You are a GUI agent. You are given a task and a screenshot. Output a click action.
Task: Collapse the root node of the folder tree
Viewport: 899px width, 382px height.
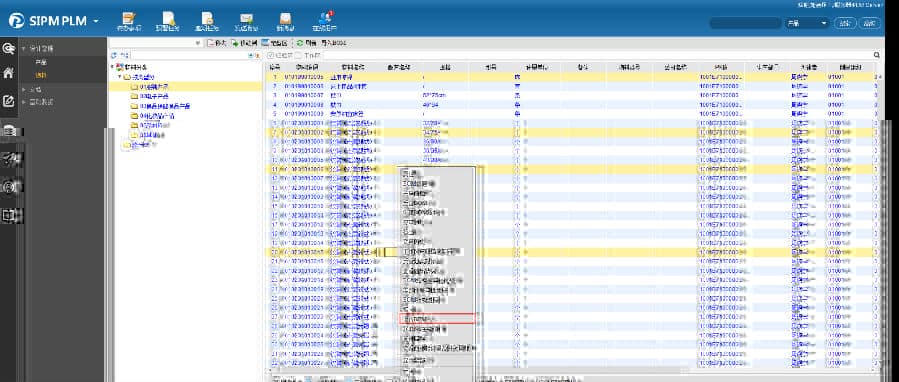tap(112, 67)
